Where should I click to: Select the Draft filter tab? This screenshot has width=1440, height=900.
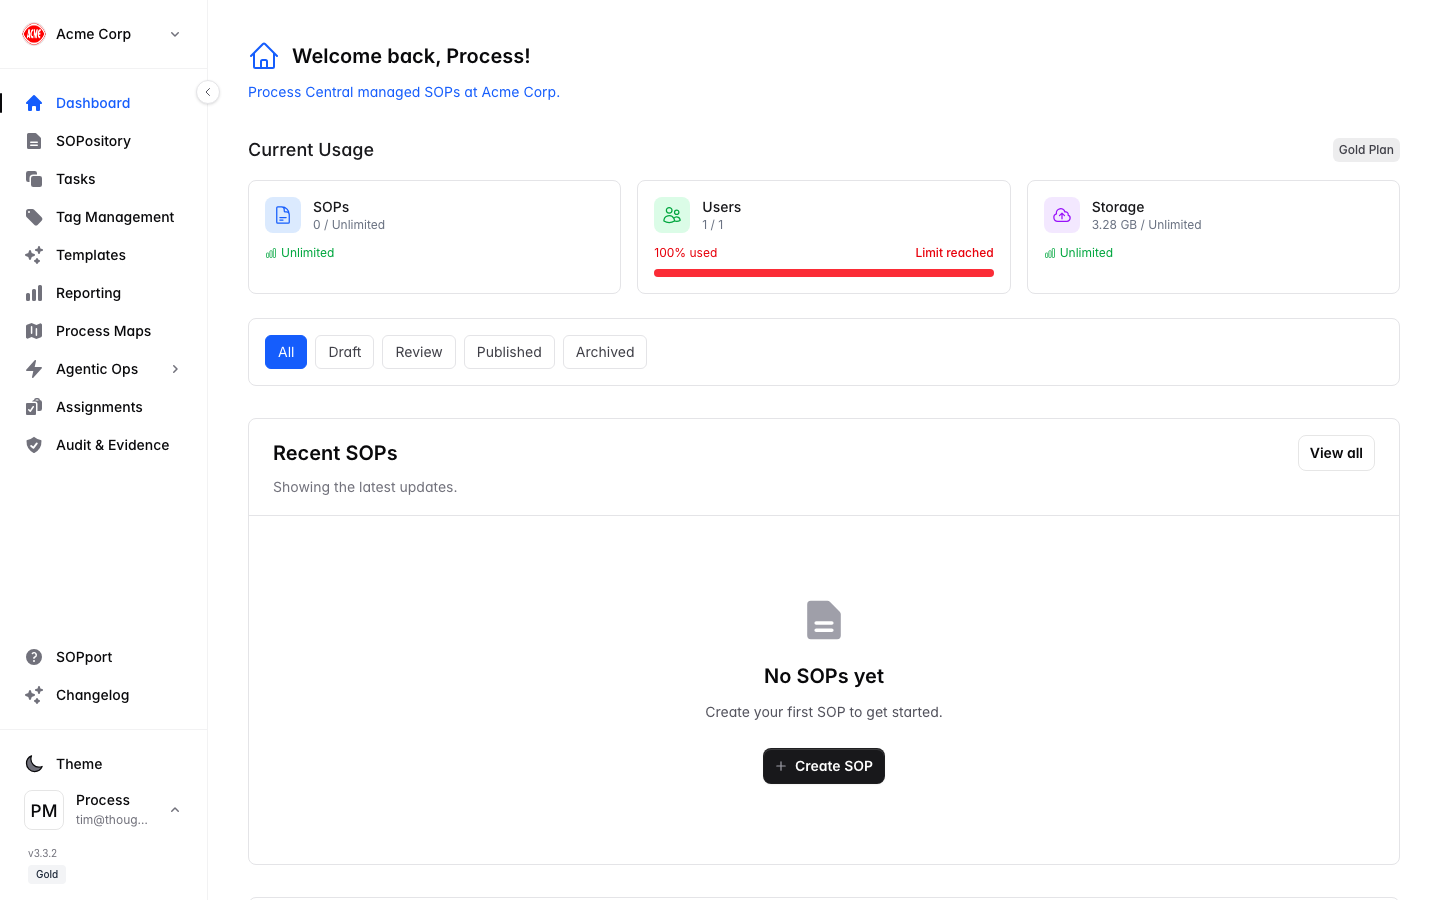(345, 352)
